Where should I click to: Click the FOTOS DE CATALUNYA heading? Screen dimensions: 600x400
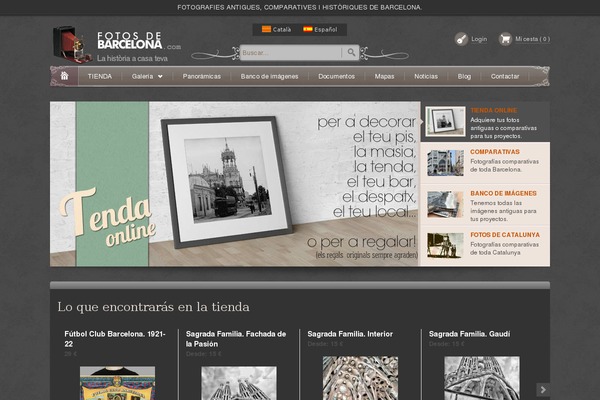coord(505,235)
